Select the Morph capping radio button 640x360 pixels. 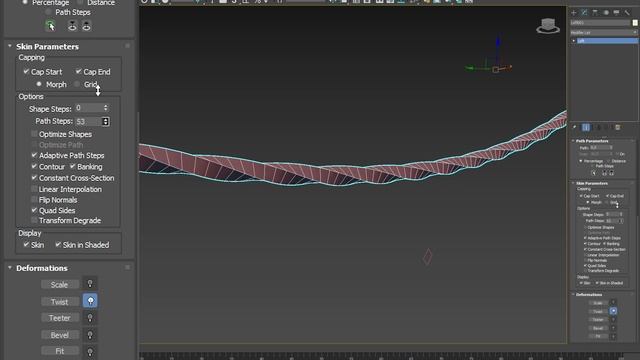tap(39, 84)
